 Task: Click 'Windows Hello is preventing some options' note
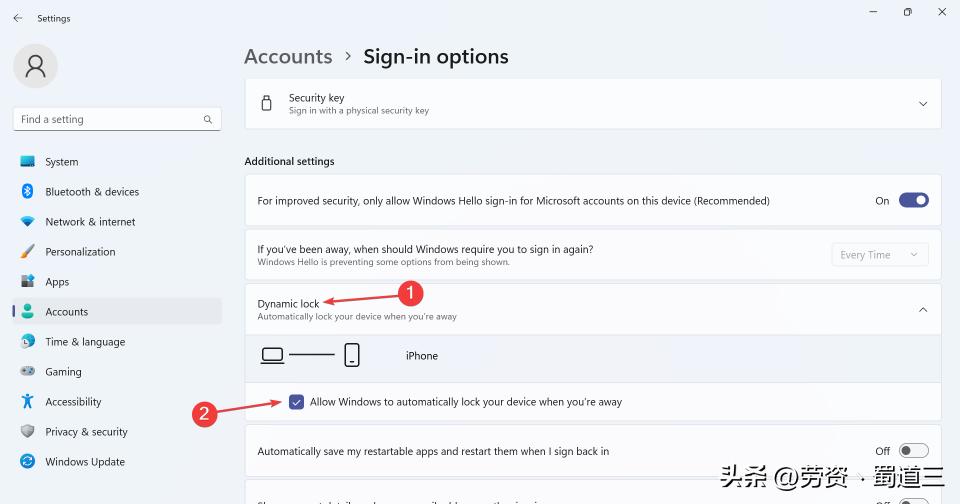tap(383, 262)
